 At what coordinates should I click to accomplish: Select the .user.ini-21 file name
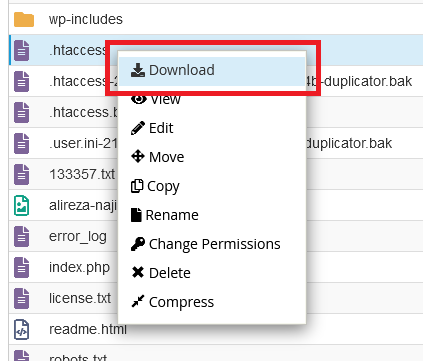point(83,143)
